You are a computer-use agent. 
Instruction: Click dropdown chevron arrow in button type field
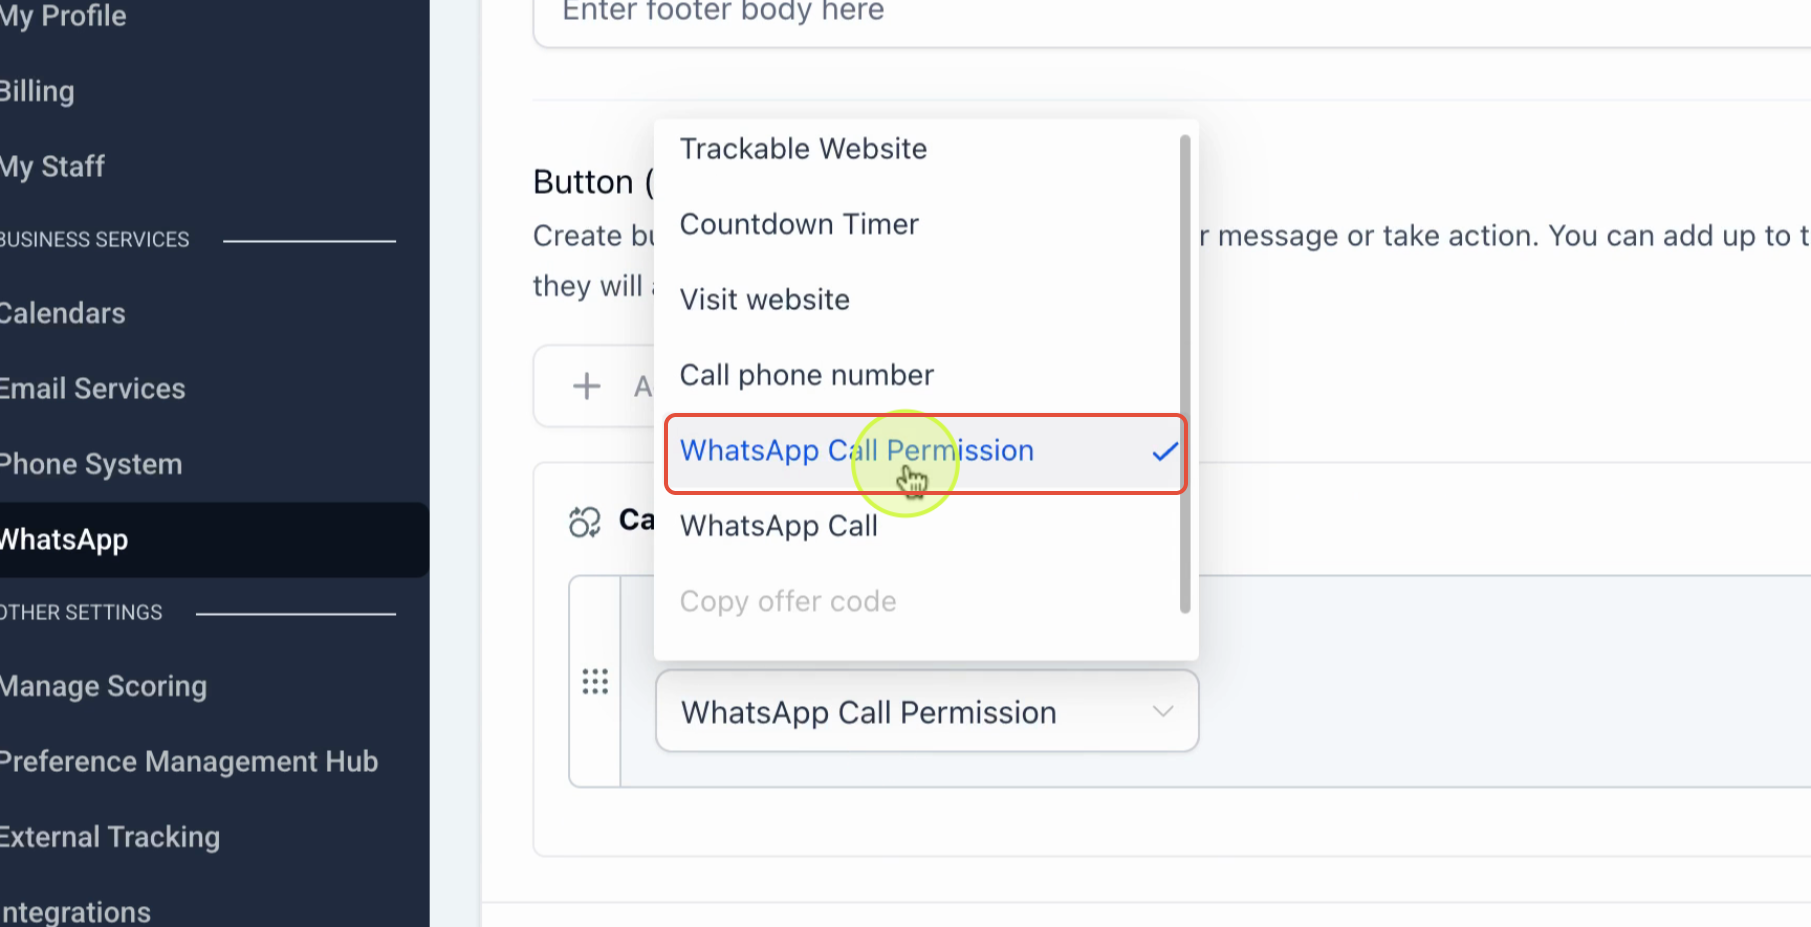[1162, 712]
